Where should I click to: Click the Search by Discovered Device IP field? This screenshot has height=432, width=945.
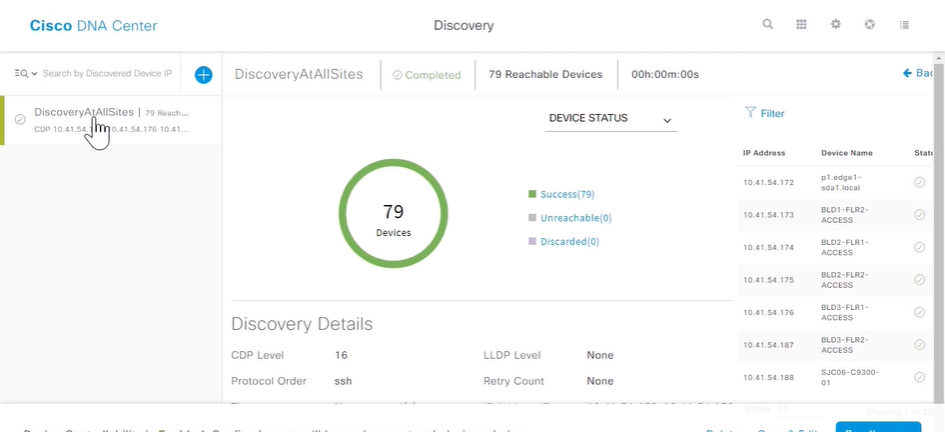click(107, 74)
